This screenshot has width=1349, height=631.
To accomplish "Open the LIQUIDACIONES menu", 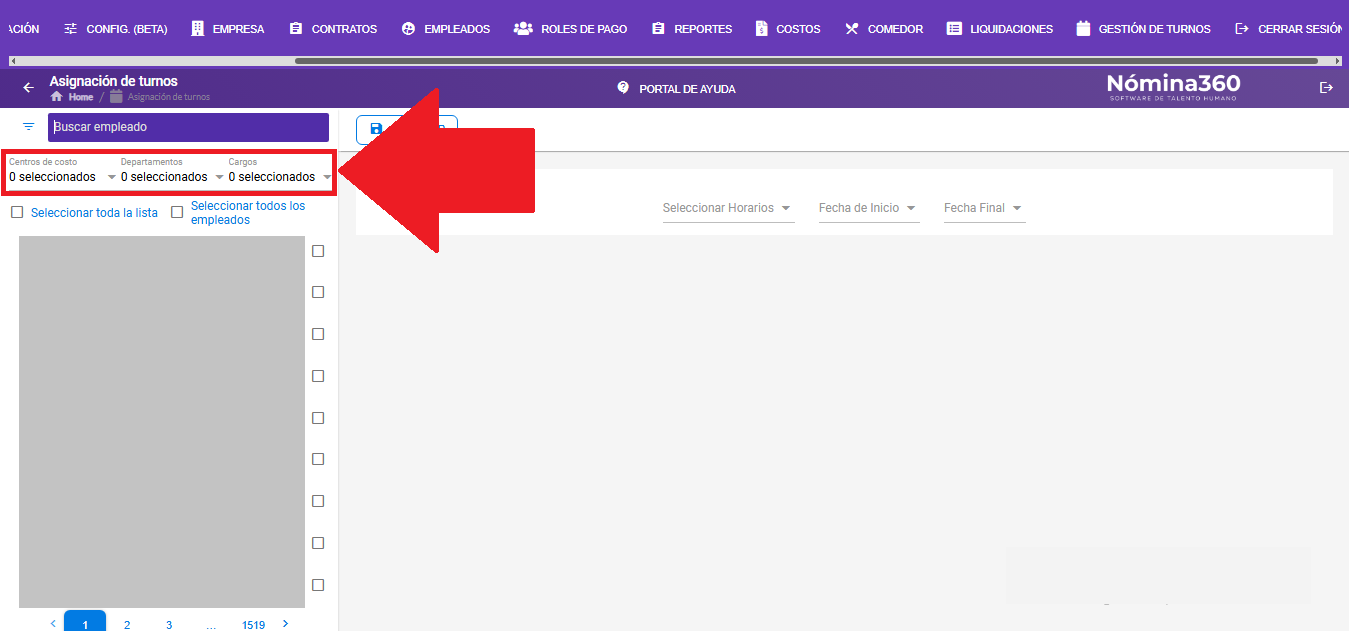I will pos(1000,29).
